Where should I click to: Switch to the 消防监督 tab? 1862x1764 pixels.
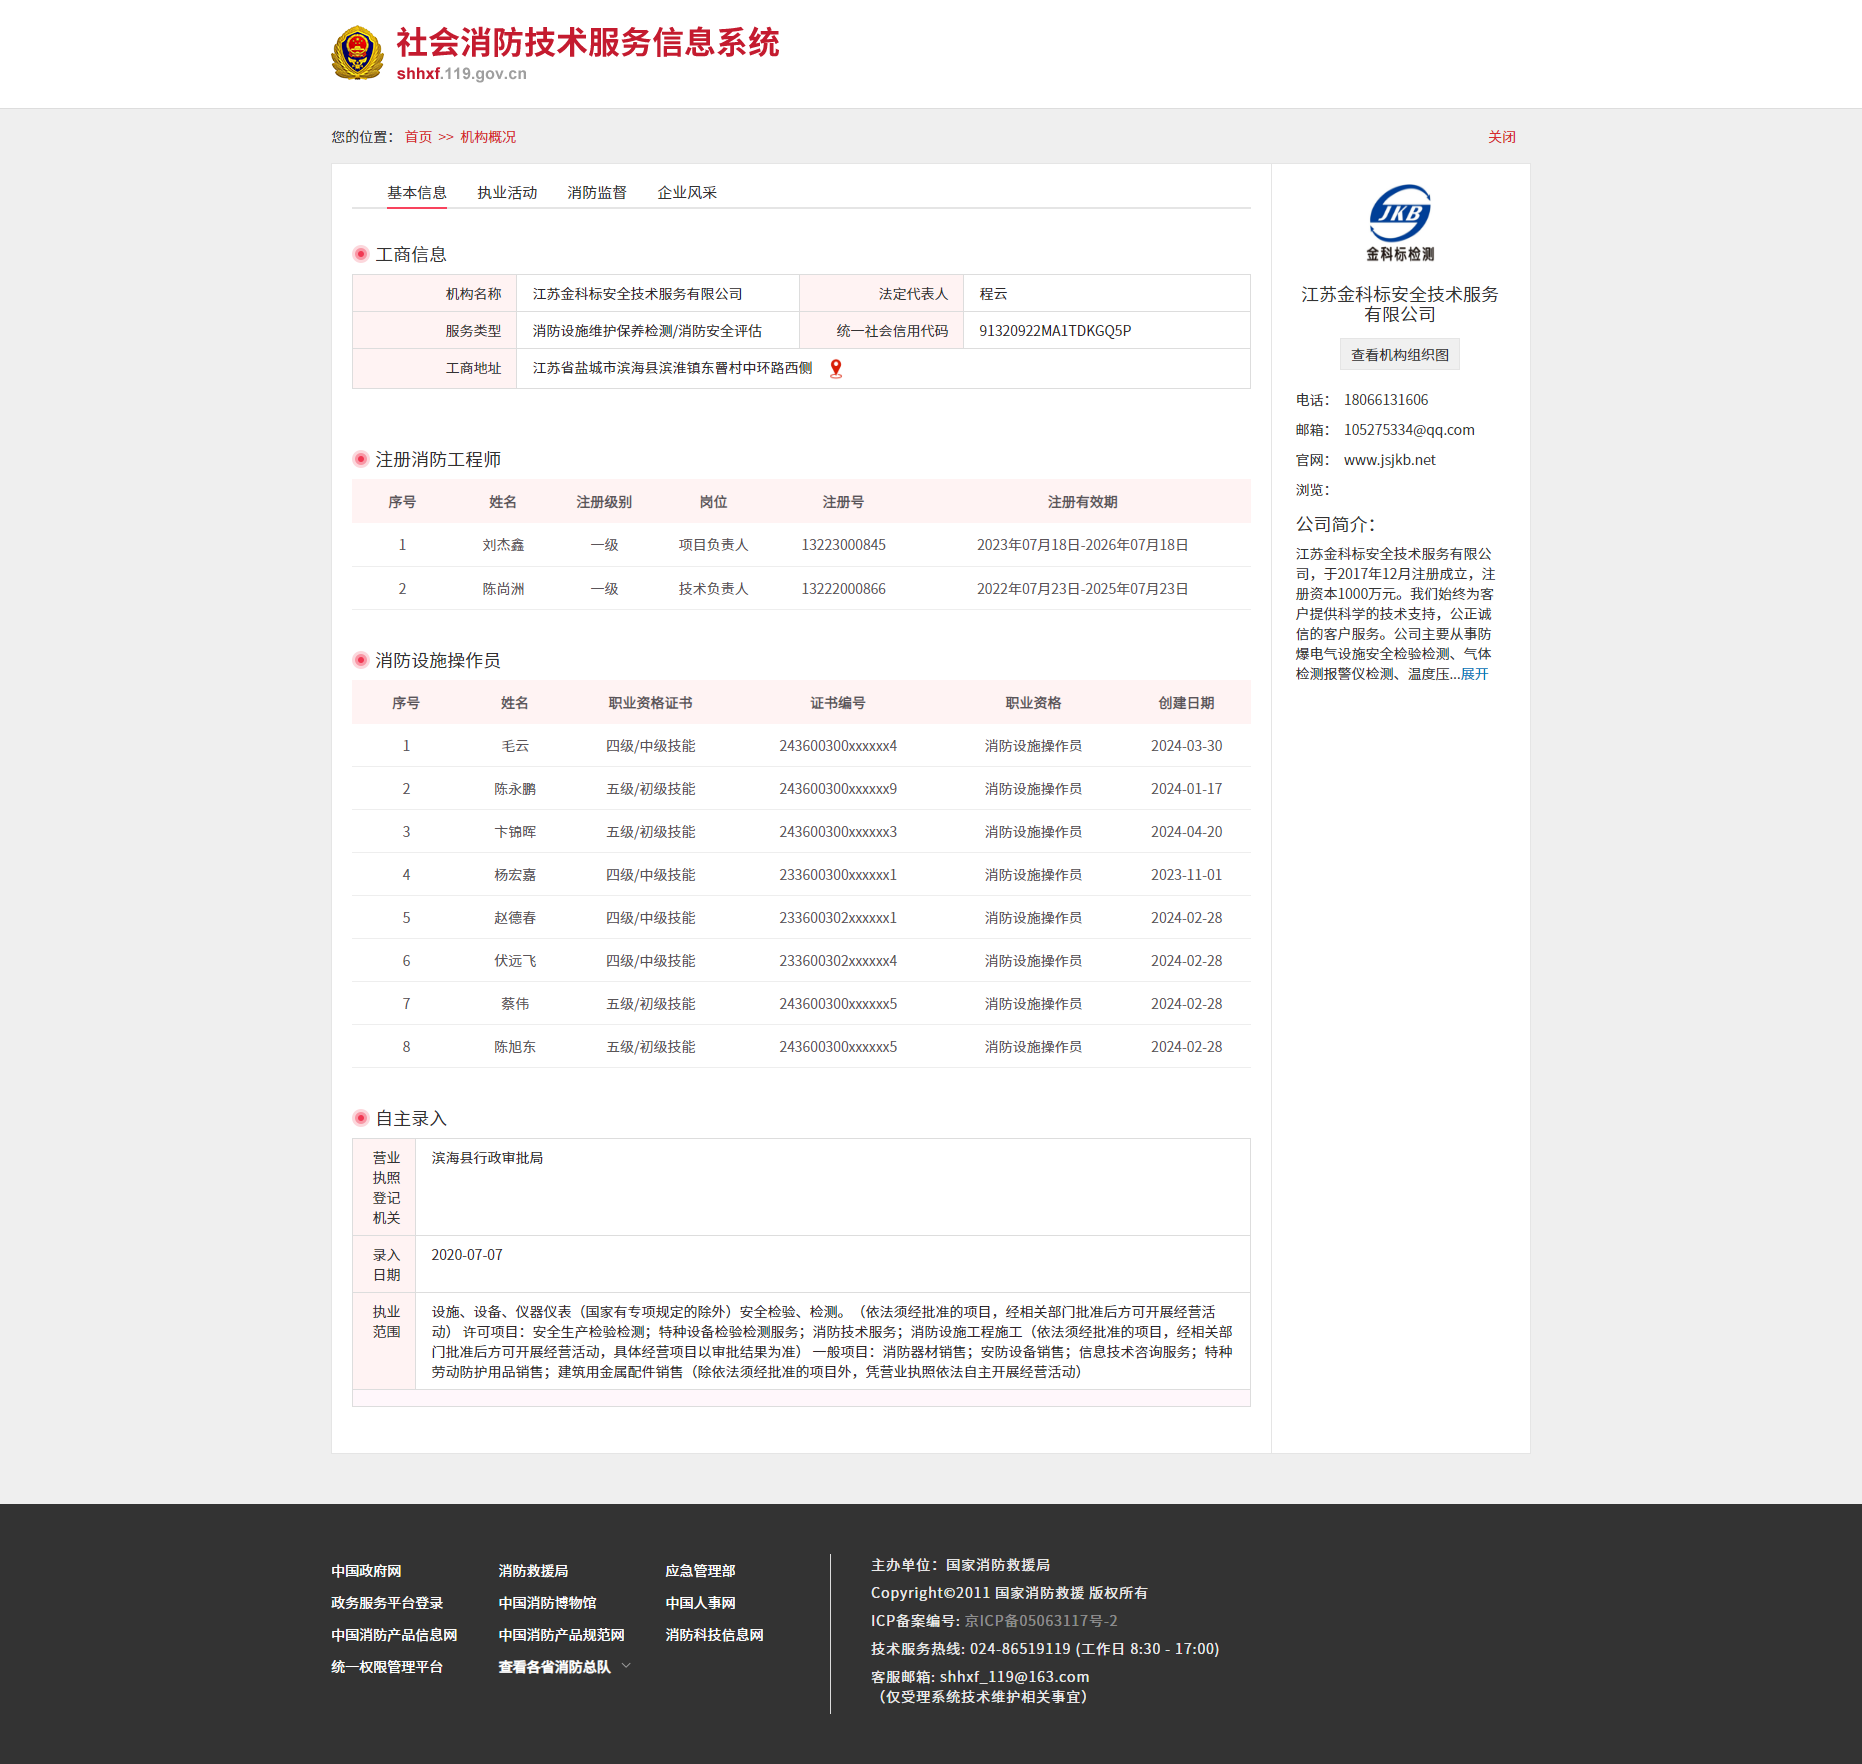click(597, 193)
